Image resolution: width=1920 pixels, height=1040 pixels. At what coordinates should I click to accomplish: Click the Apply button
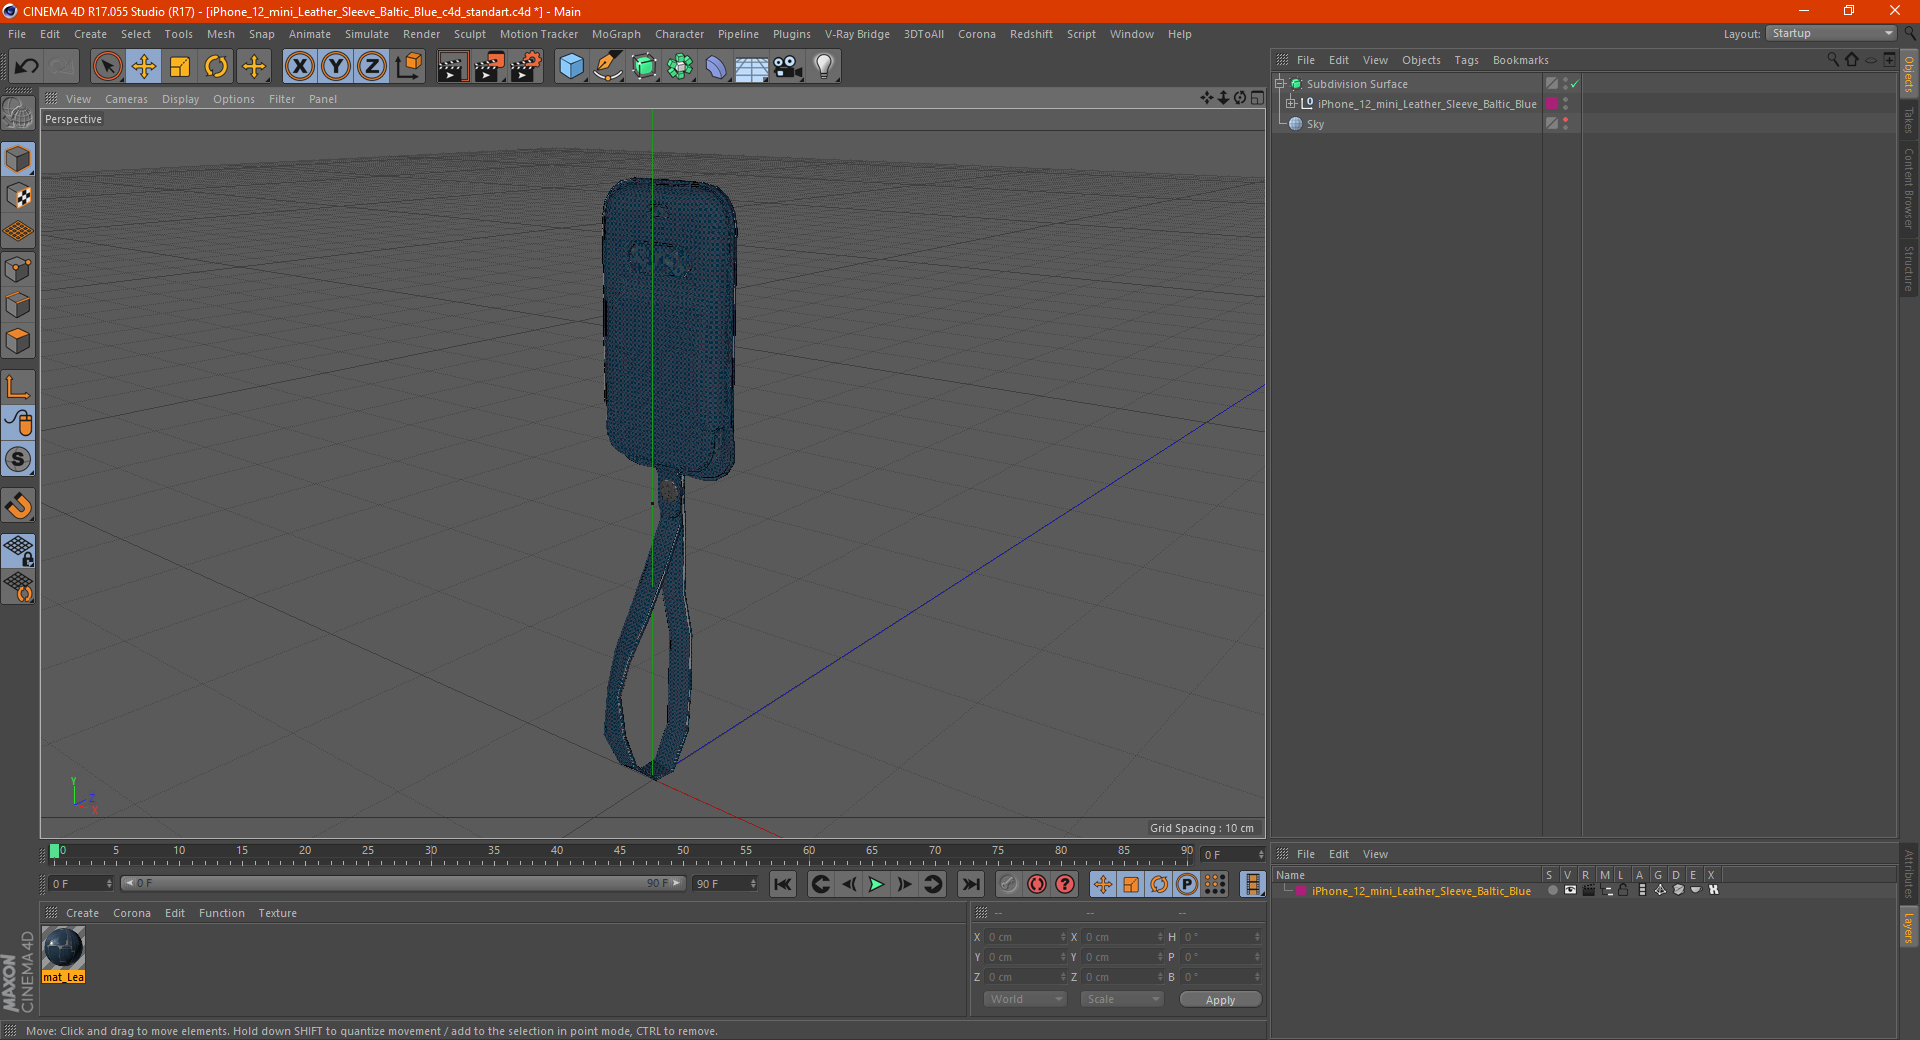[x=1220, y=1000]
